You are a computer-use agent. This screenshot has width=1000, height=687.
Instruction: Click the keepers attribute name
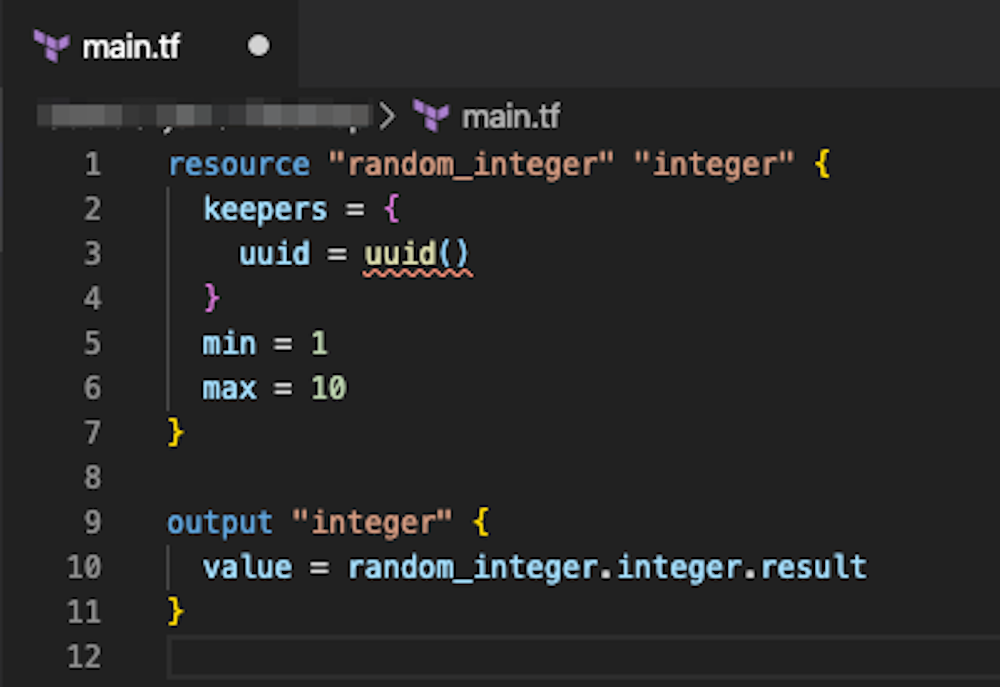tap(263, 208)
